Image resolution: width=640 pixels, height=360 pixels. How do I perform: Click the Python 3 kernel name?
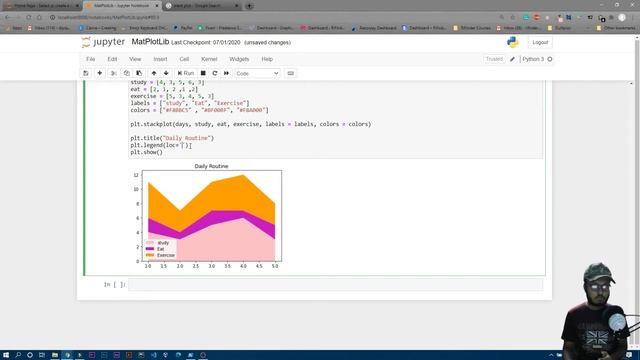(533, 59)
